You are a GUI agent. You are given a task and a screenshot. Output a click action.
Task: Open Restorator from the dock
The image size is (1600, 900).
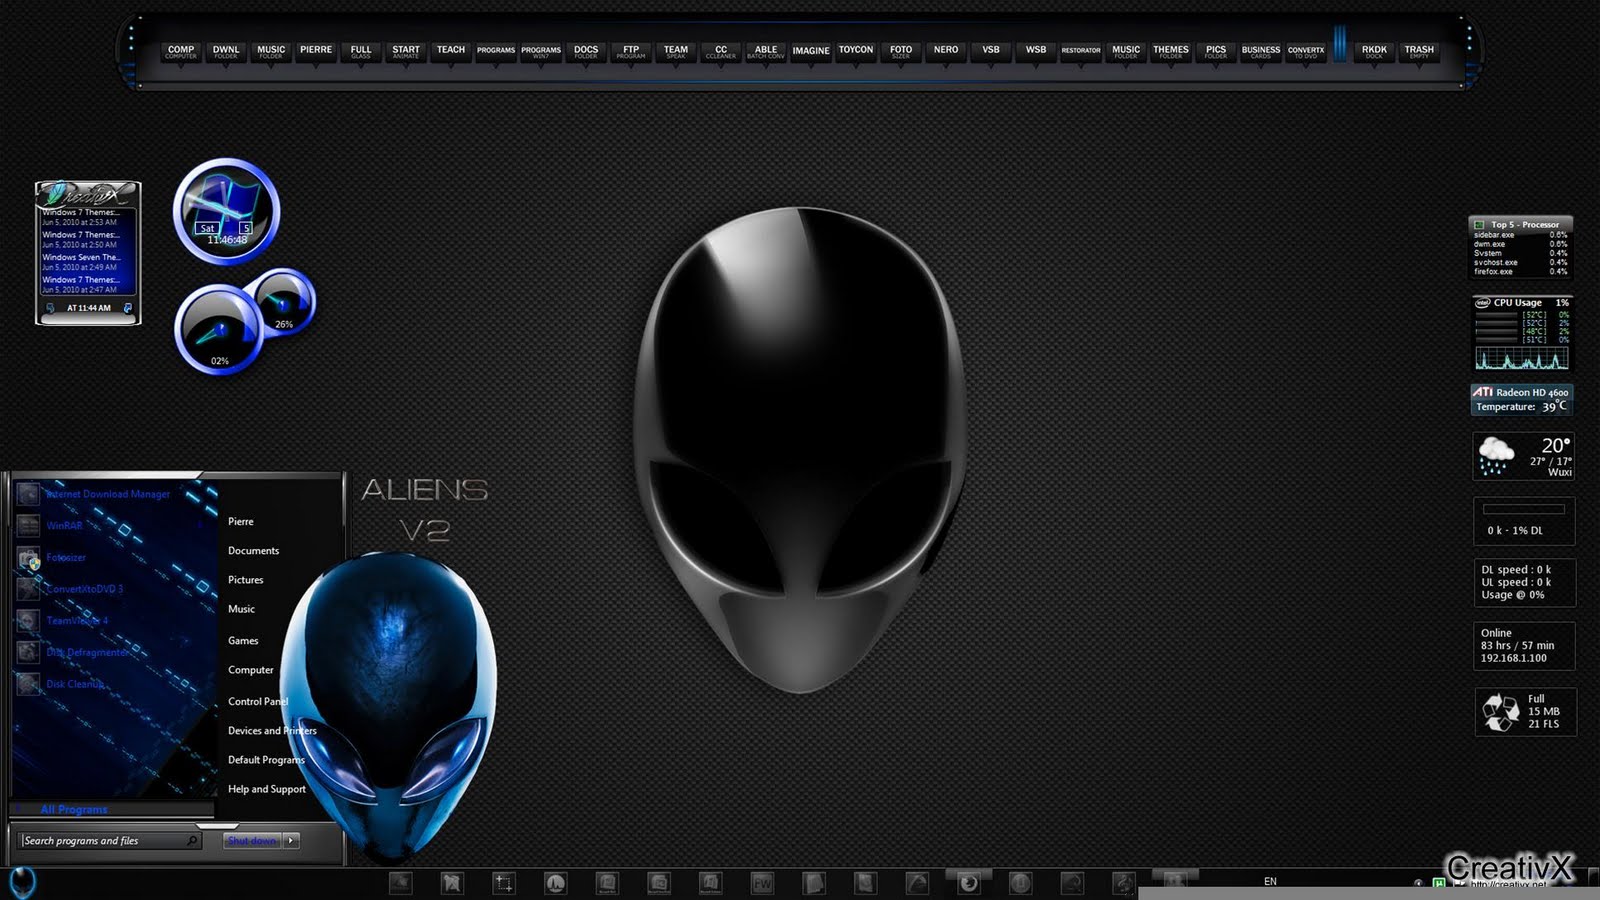(x=1081, y=50)
